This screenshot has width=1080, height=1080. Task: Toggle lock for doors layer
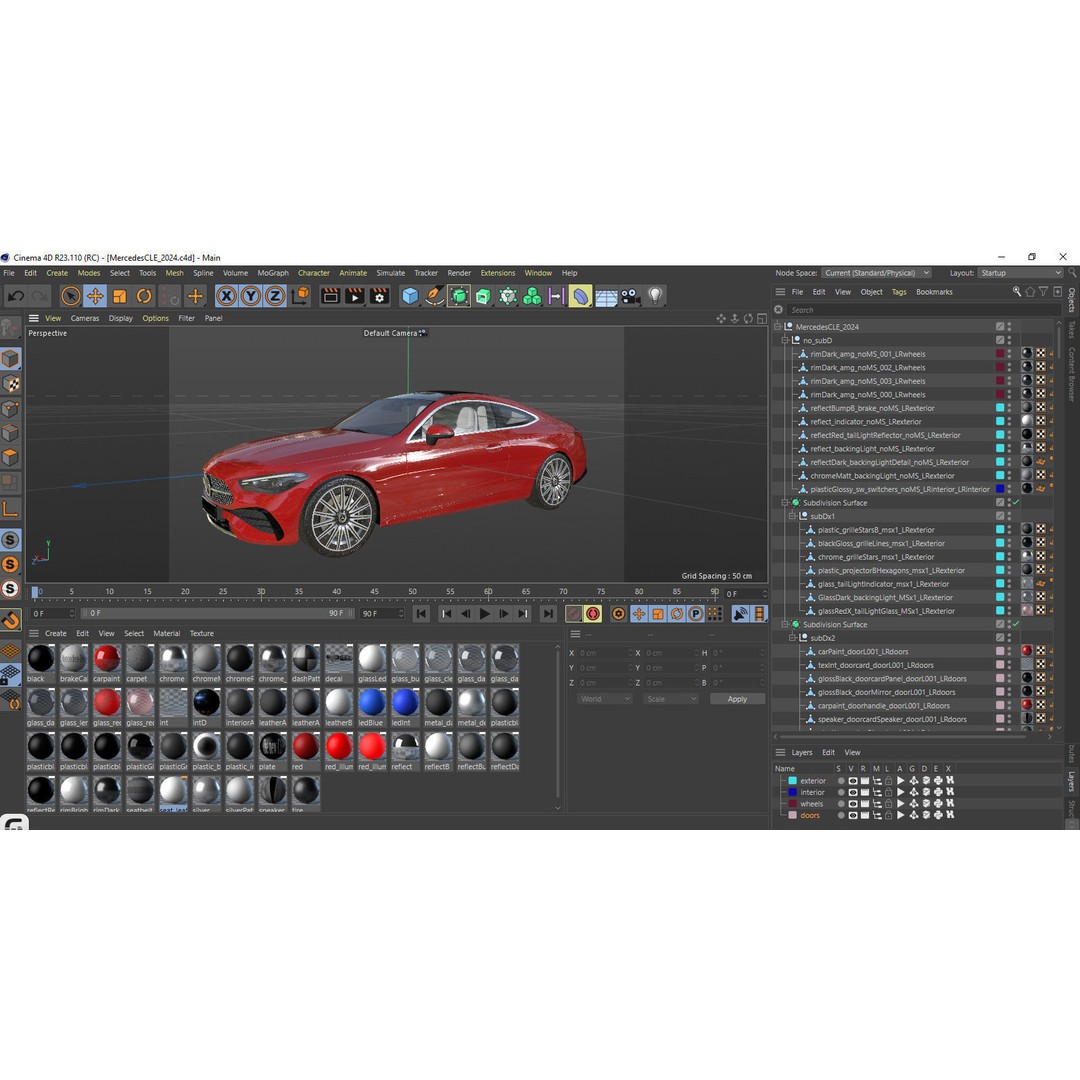889,815
